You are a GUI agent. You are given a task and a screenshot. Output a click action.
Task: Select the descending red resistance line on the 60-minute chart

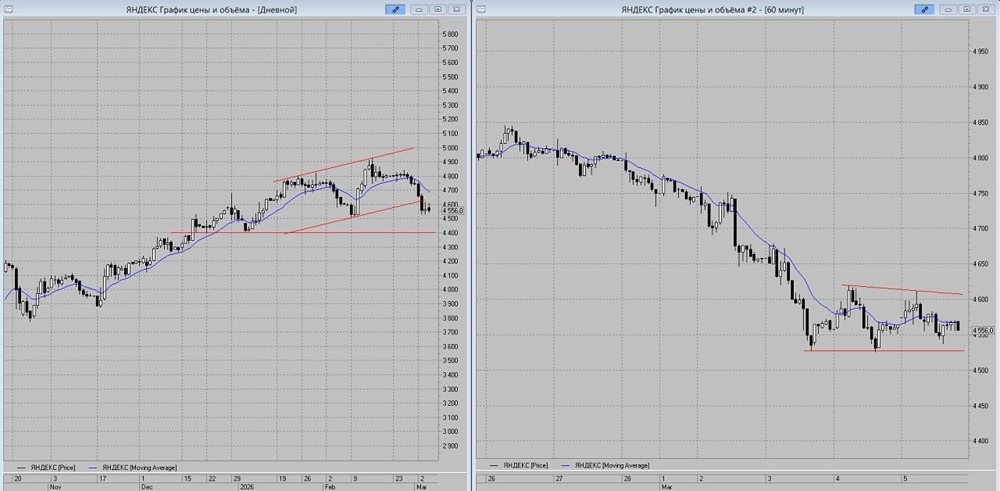coord(902,289)
